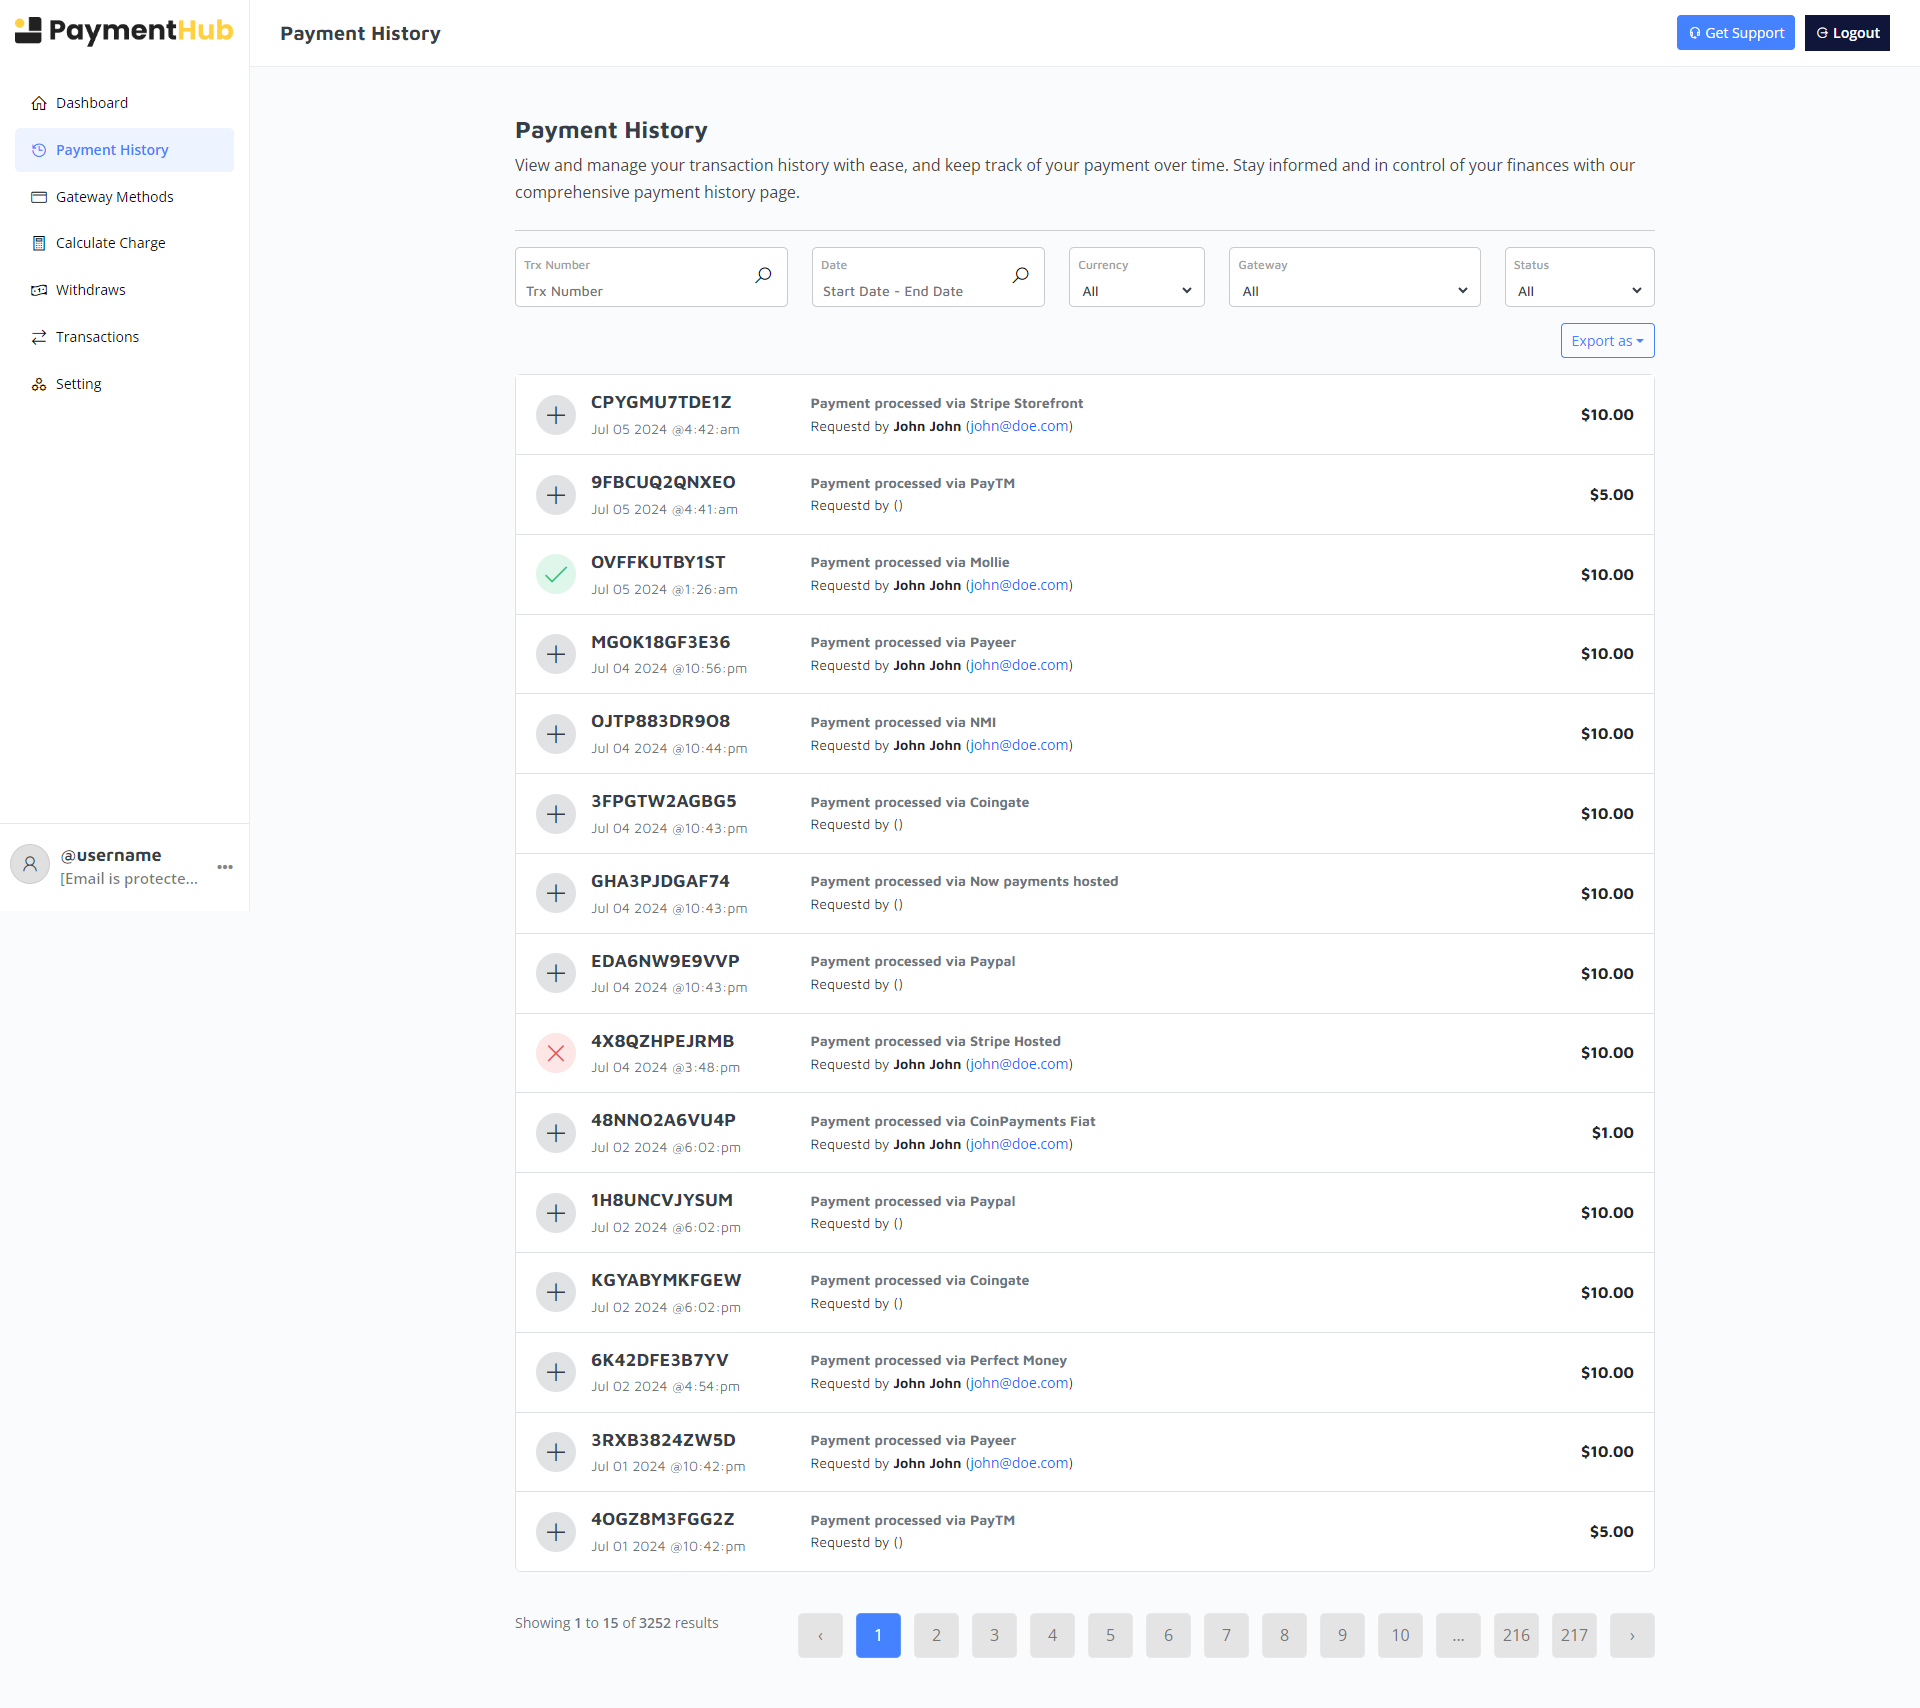The height and width of the screenshot is (1708, 1920).
Task: Open the three-dots user menu beside @username
Action: [225, 867]
